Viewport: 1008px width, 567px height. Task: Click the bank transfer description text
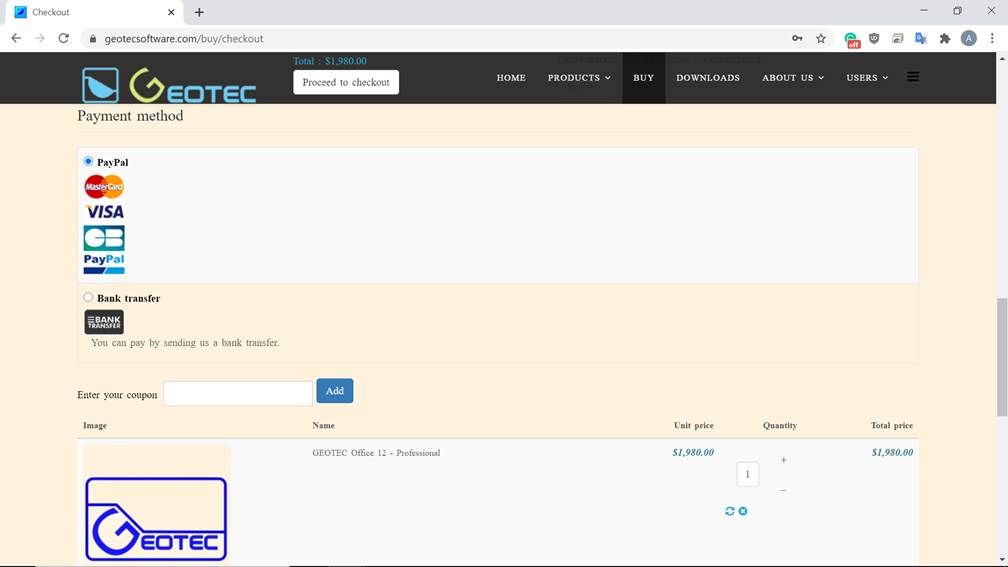(185, 343)
